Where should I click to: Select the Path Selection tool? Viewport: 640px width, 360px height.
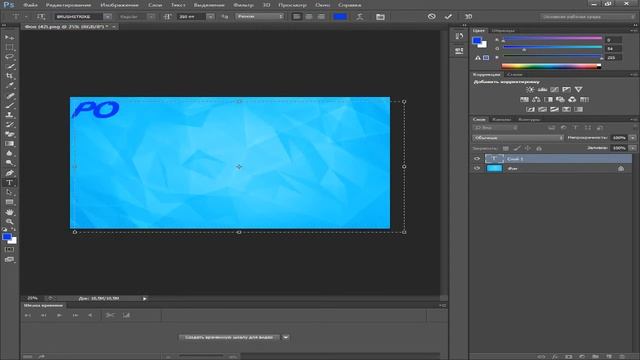pos(9,192)
